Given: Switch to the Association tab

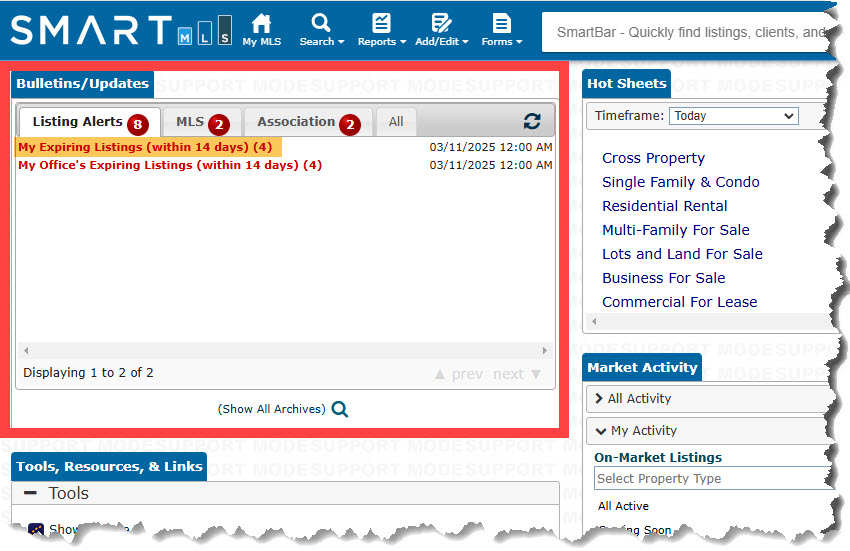Looking at the screenshot, I should point(308,122).
